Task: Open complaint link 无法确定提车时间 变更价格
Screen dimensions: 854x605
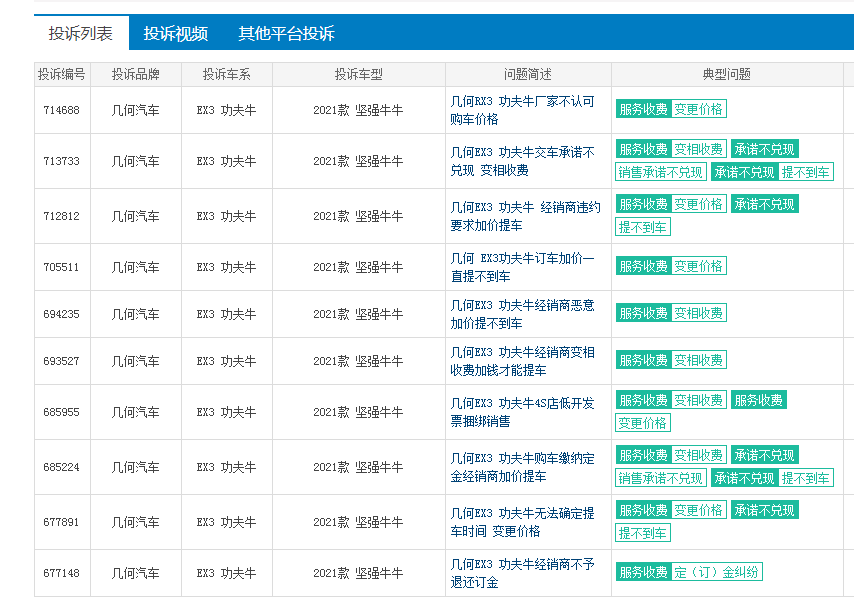Action: coord(522,522)
